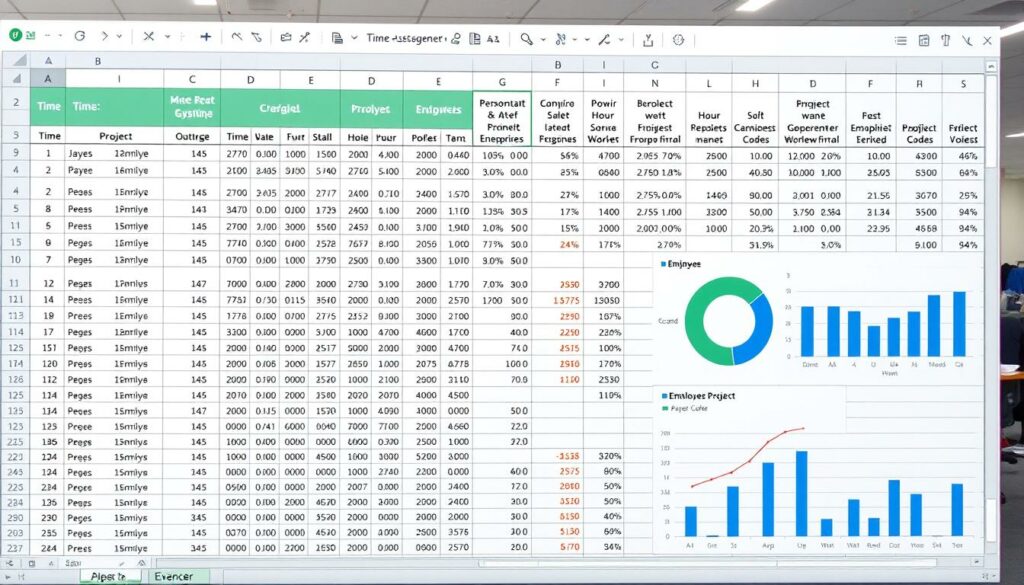The image size is (1024, 585).
Task: Click the 'Proiyet' green header cell
Action: pyautogui.click(x=371, y=108)
